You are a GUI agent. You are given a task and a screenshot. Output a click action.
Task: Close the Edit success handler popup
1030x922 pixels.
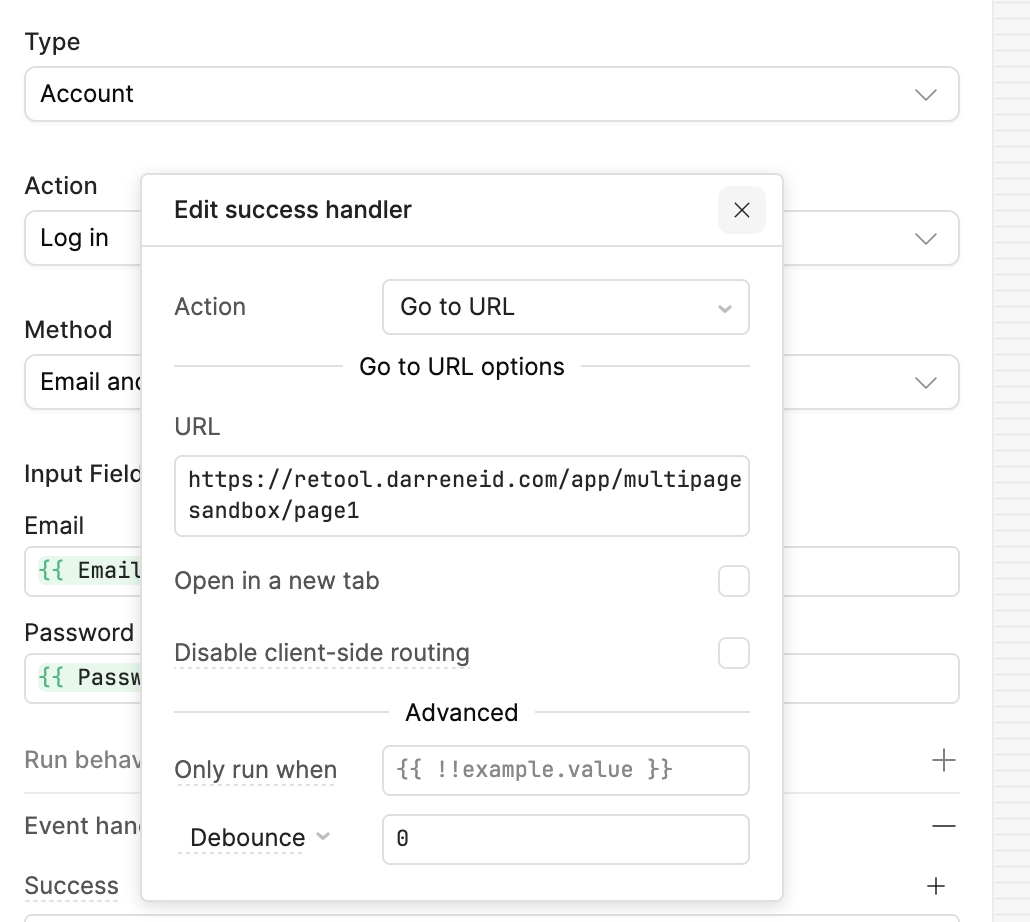741,210
